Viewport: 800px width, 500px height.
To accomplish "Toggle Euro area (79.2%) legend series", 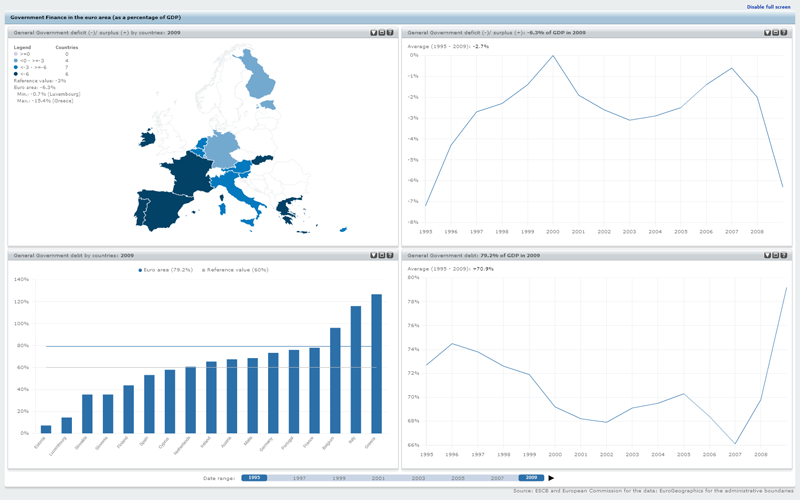I will 168,270.
